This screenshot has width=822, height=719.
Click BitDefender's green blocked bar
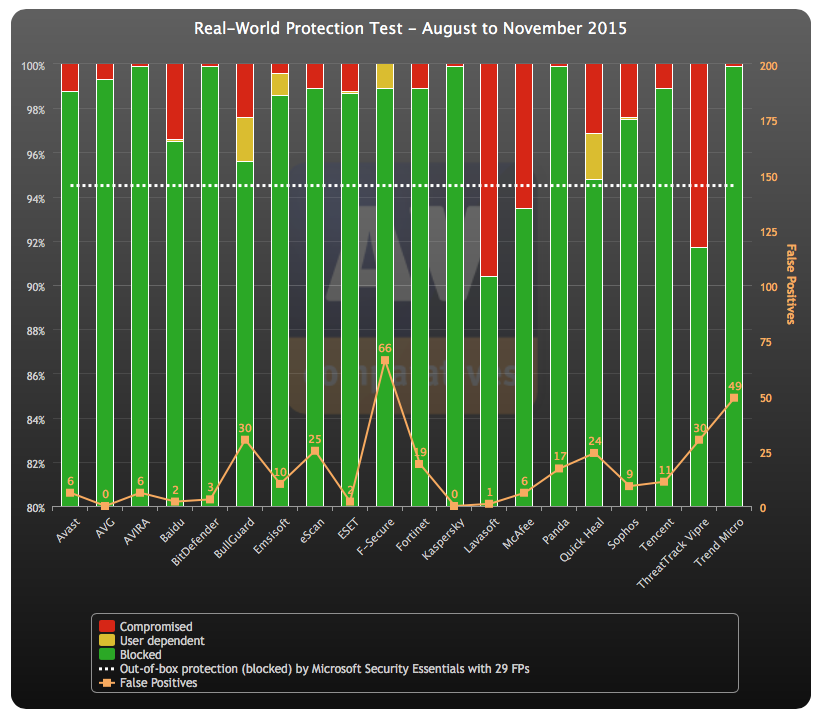(x=210, y=286)
